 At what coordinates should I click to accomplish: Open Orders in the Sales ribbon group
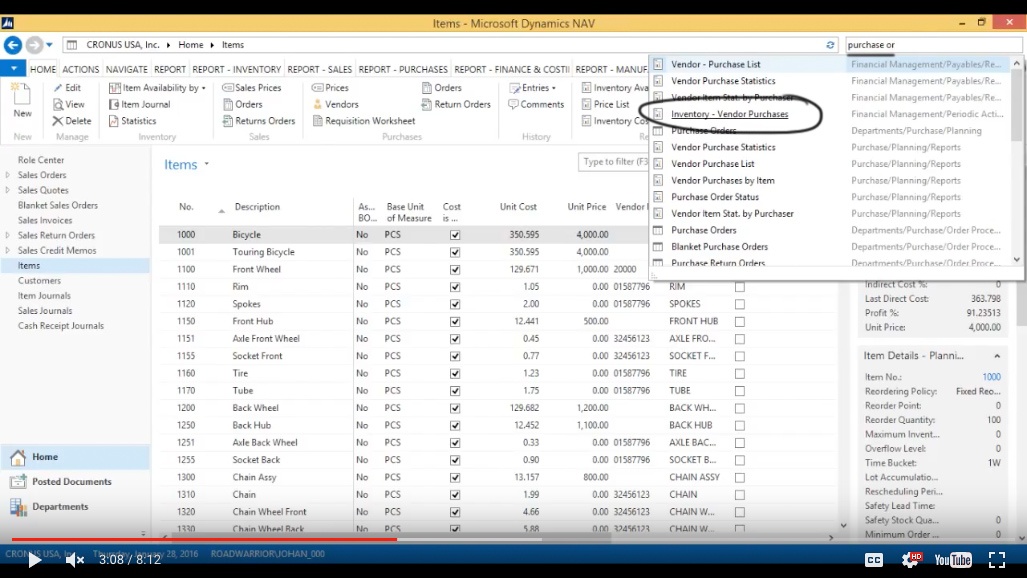[242, 104]
